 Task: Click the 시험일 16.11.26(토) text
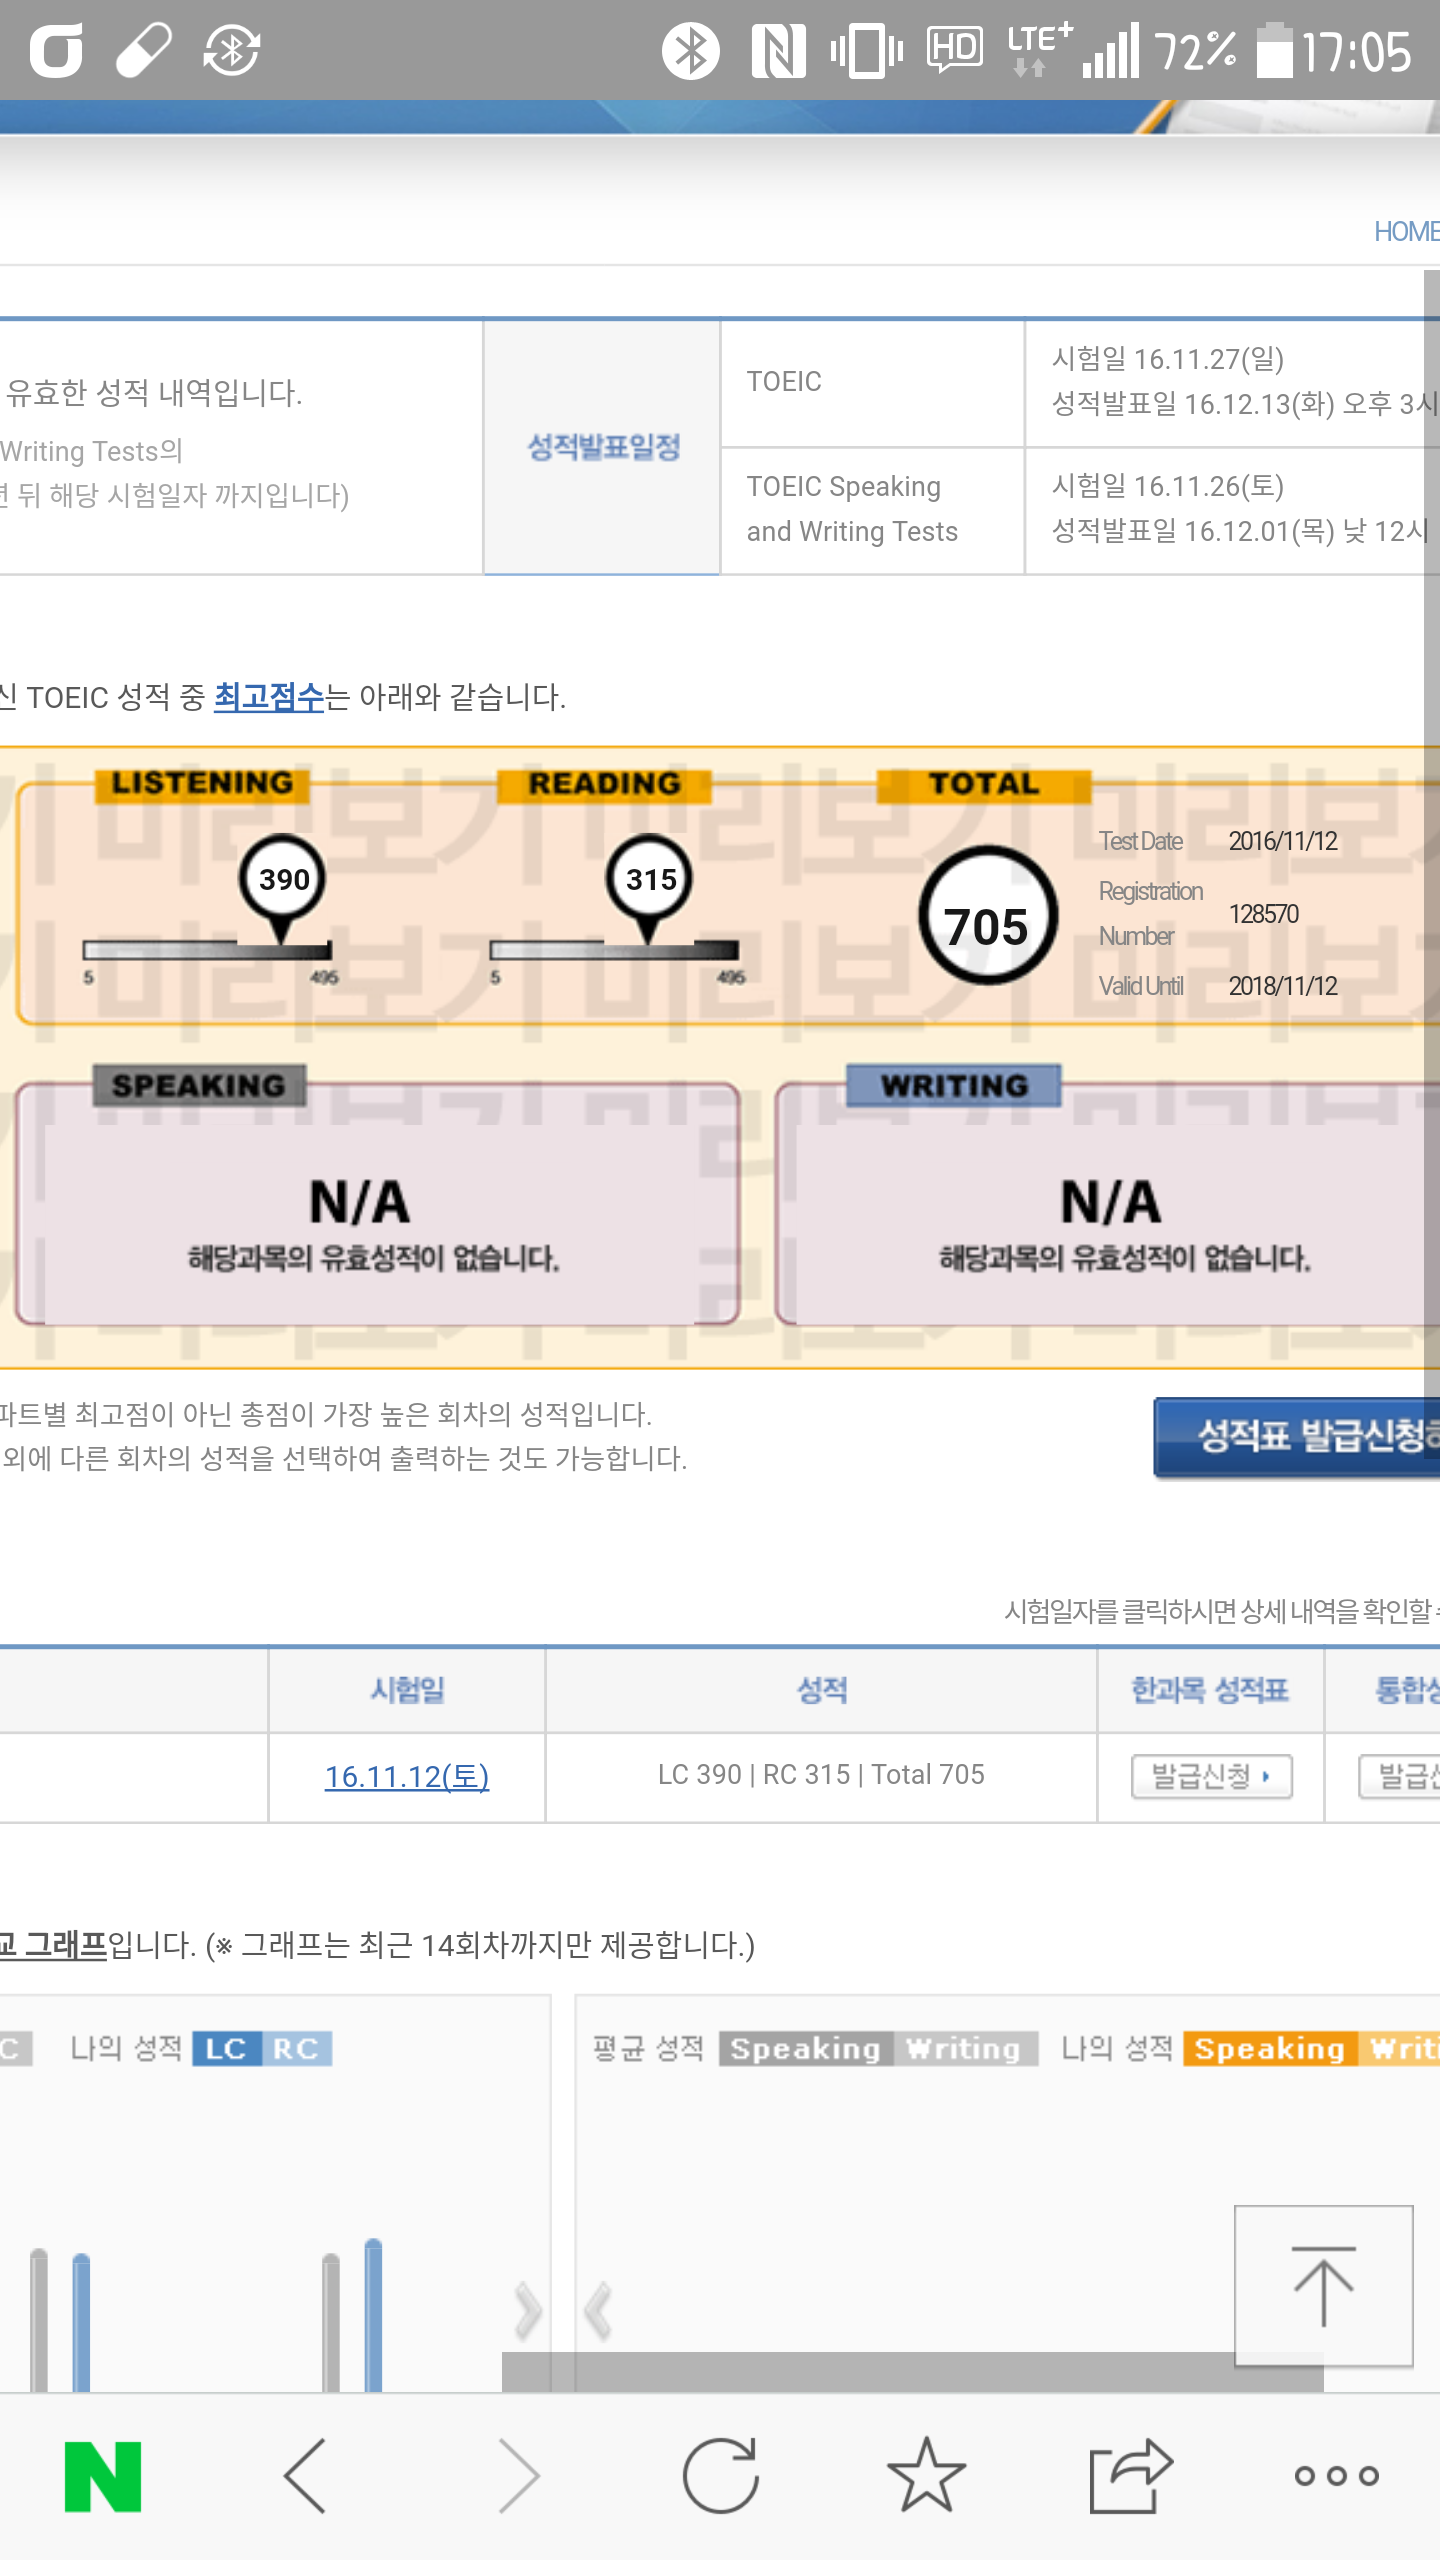click(1168, 486)
